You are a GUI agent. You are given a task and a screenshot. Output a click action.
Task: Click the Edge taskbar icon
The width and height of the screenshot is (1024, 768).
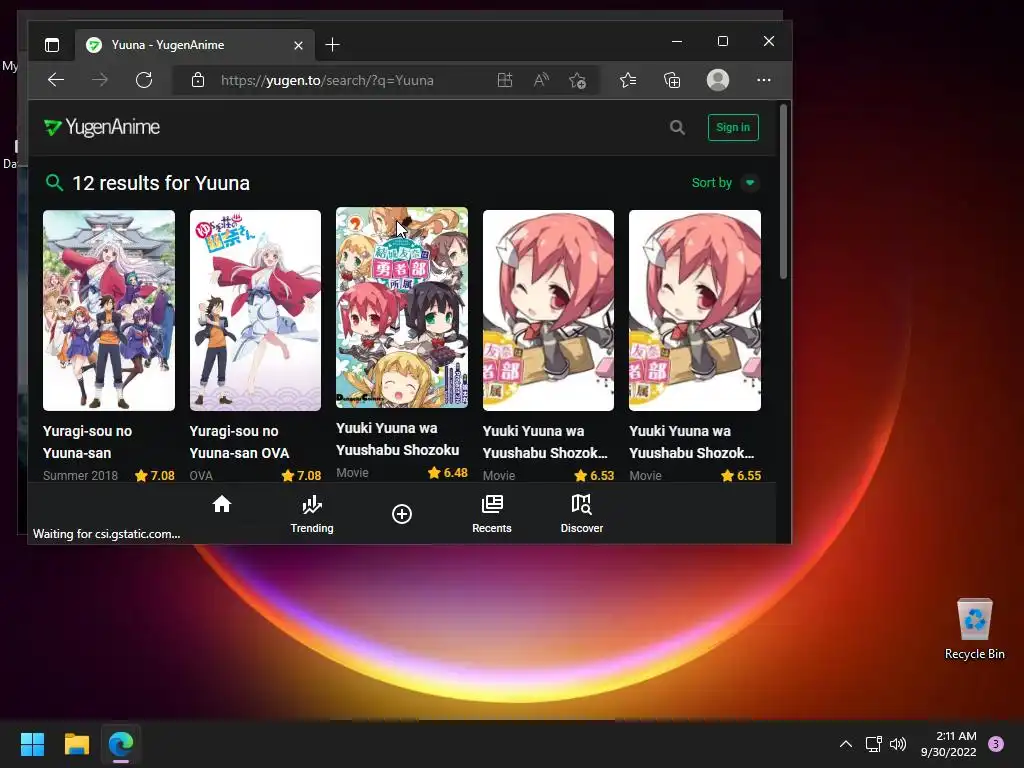[121, 744]
